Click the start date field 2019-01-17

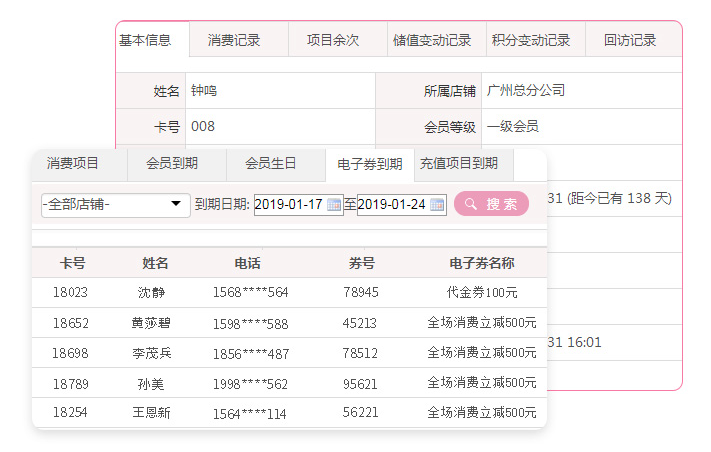[288, 205]
